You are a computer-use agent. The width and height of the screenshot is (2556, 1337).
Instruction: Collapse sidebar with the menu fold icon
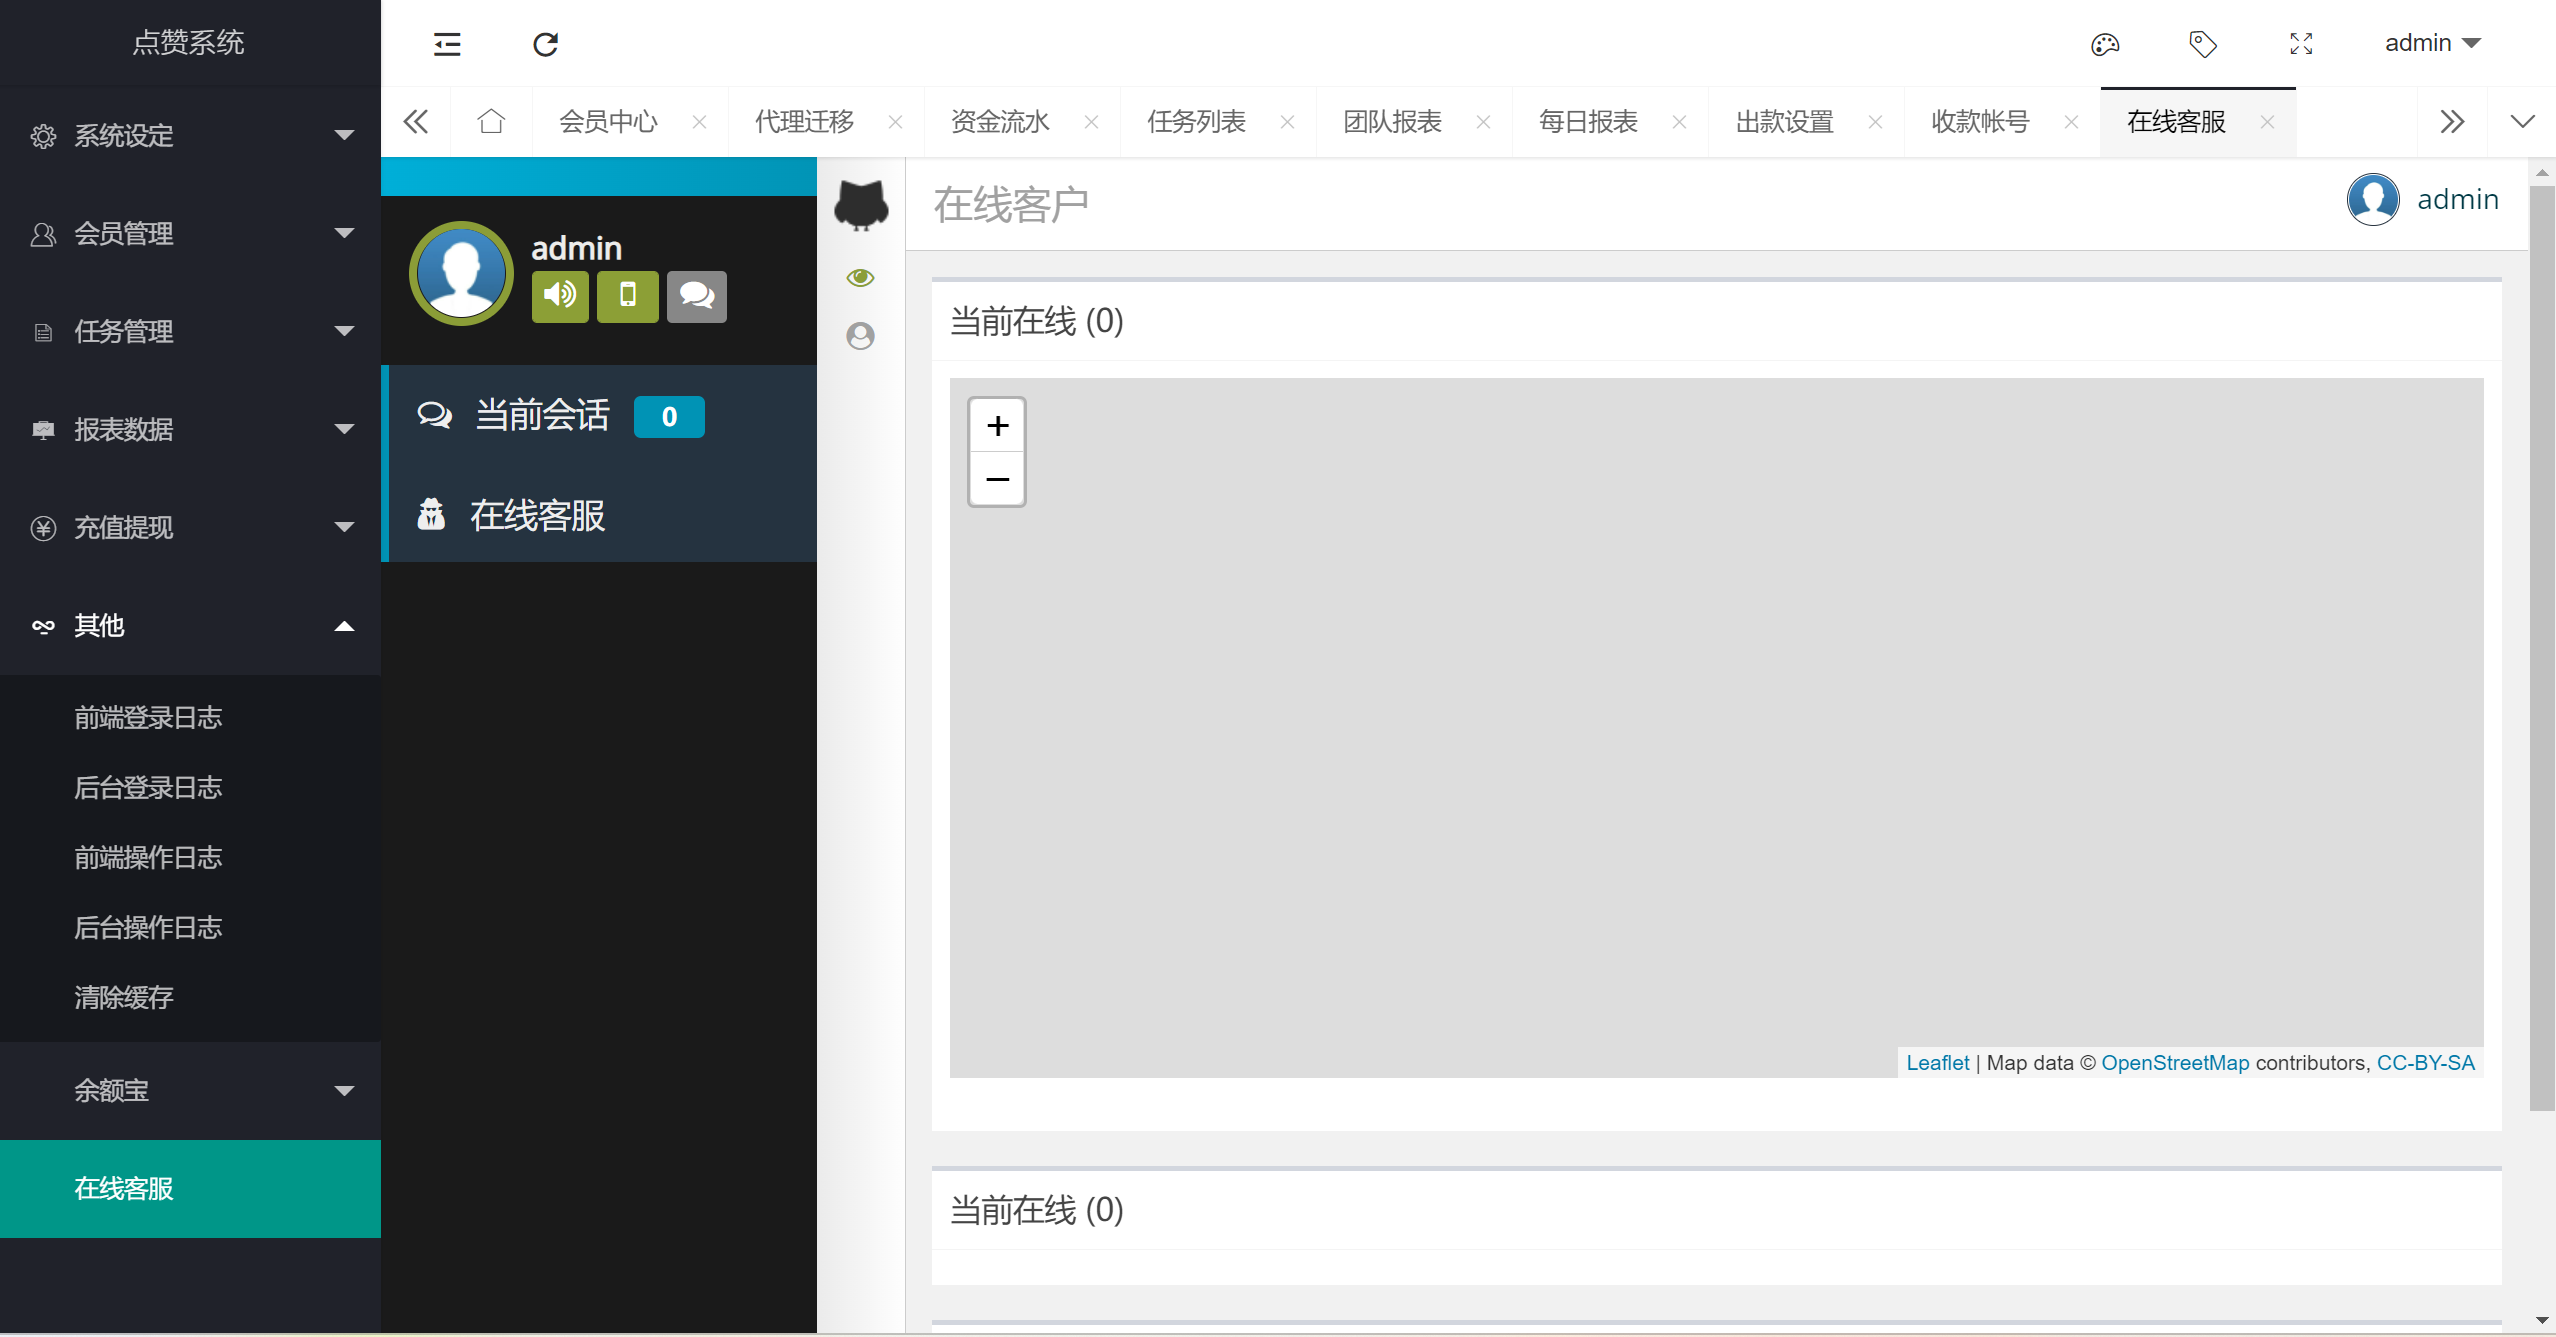pos(447,44)
